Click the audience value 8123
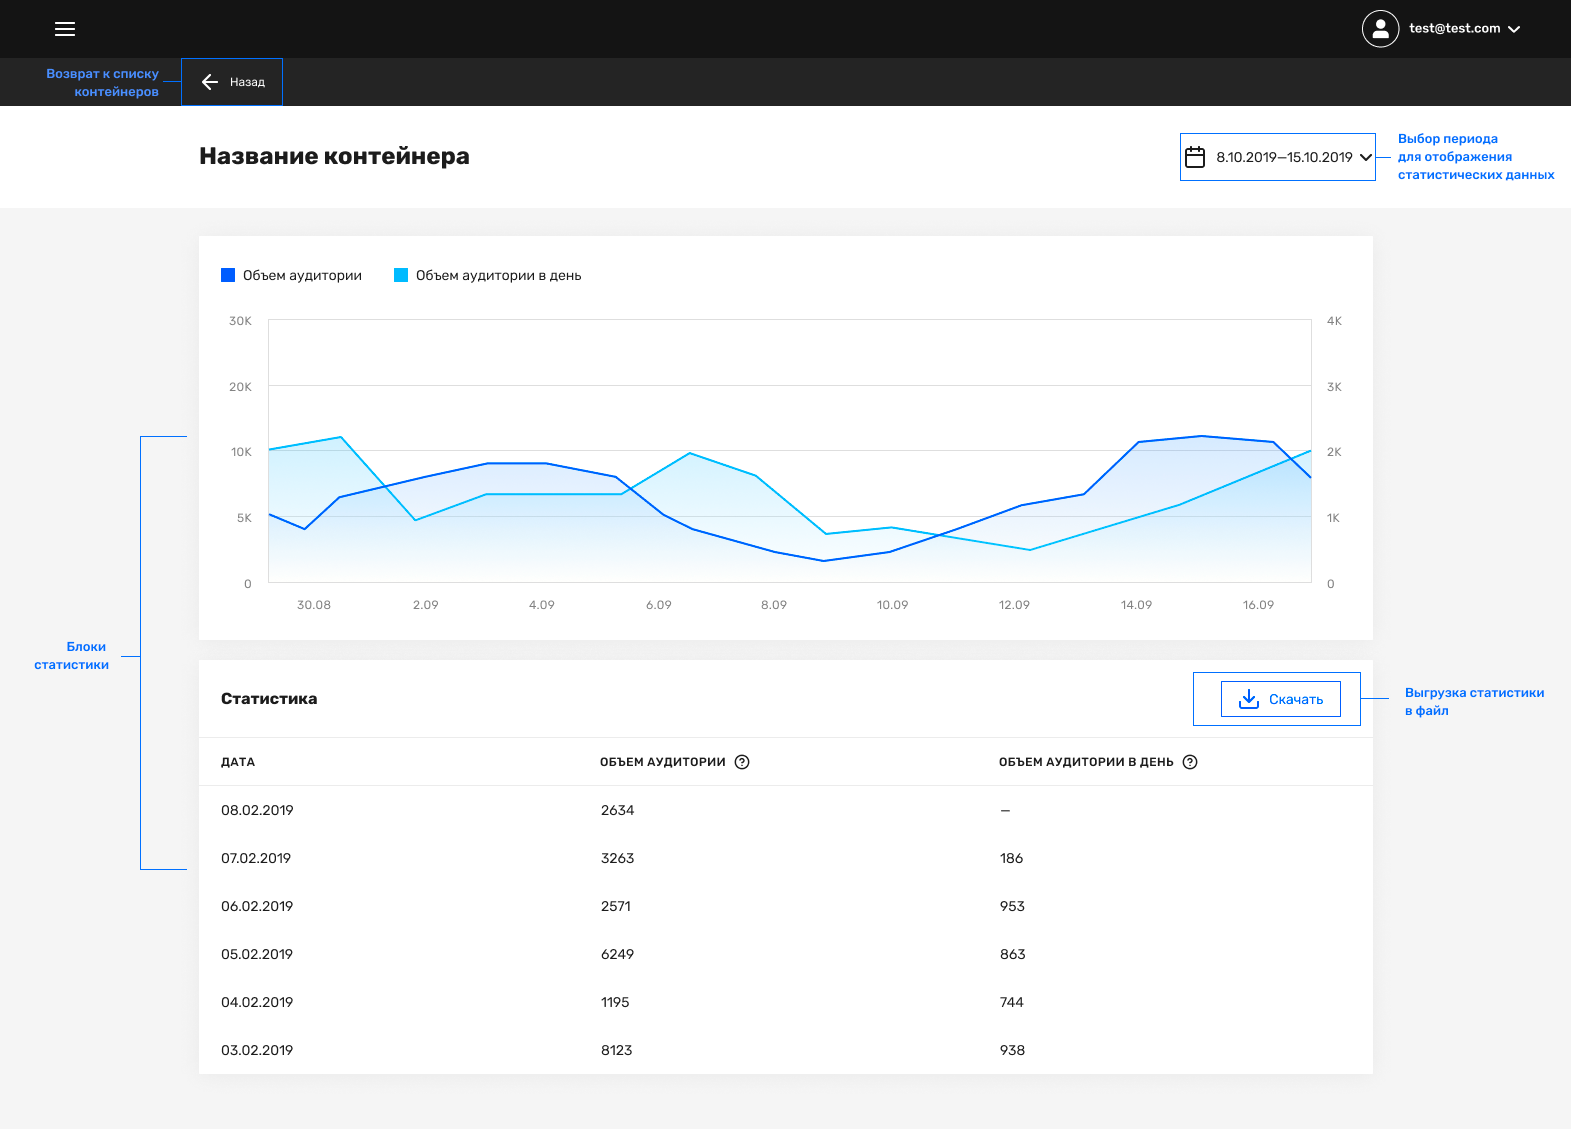The image size is (1571, 1129). coord(617,1050)
